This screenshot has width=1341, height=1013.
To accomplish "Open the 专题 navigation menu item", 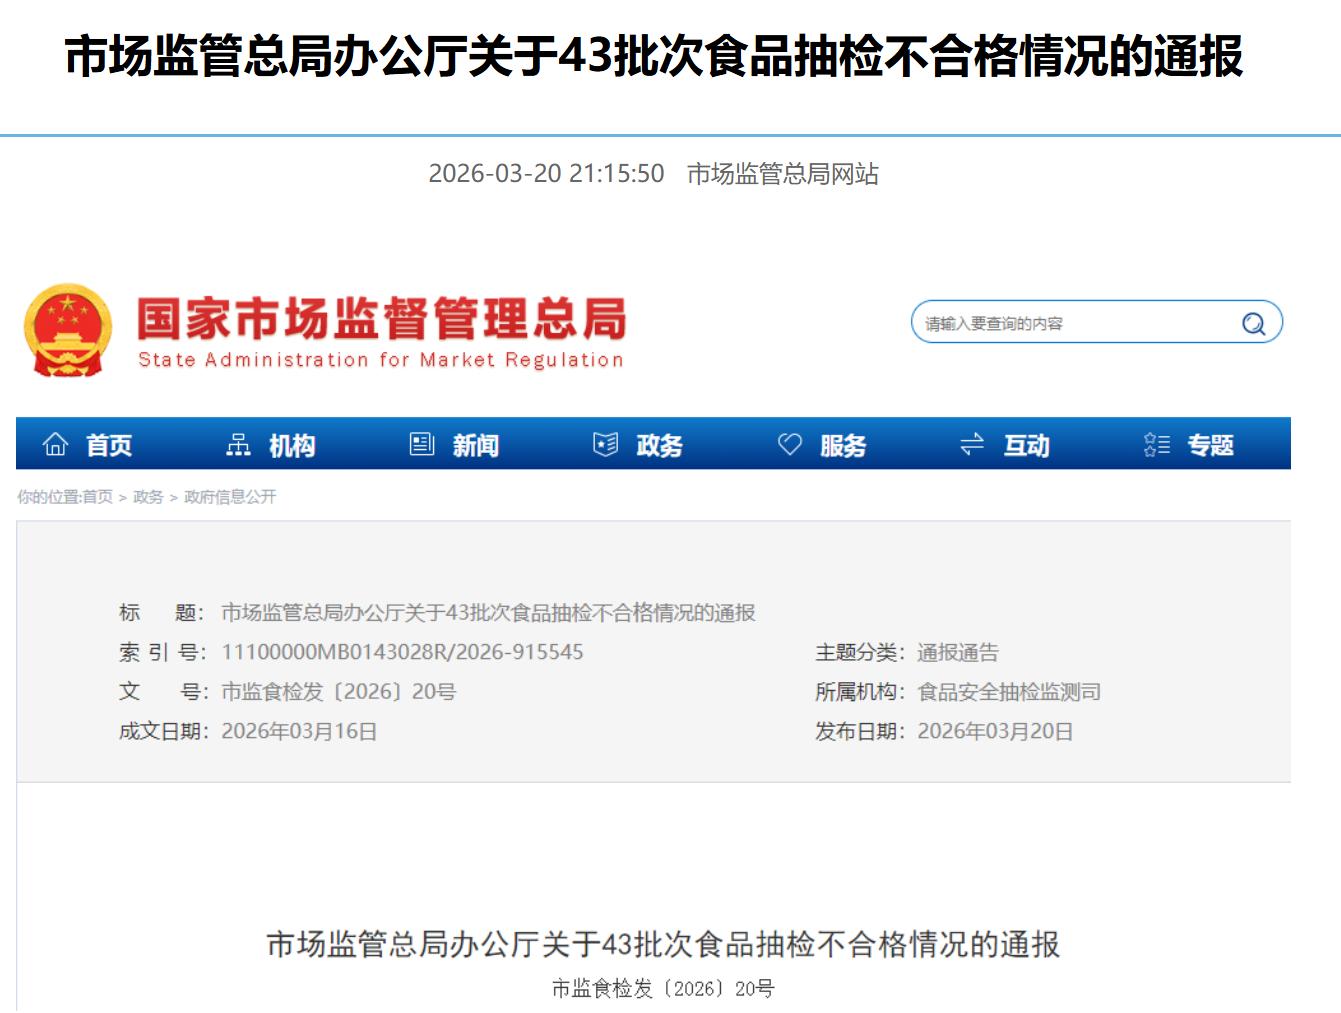I will pos(1210,446).
